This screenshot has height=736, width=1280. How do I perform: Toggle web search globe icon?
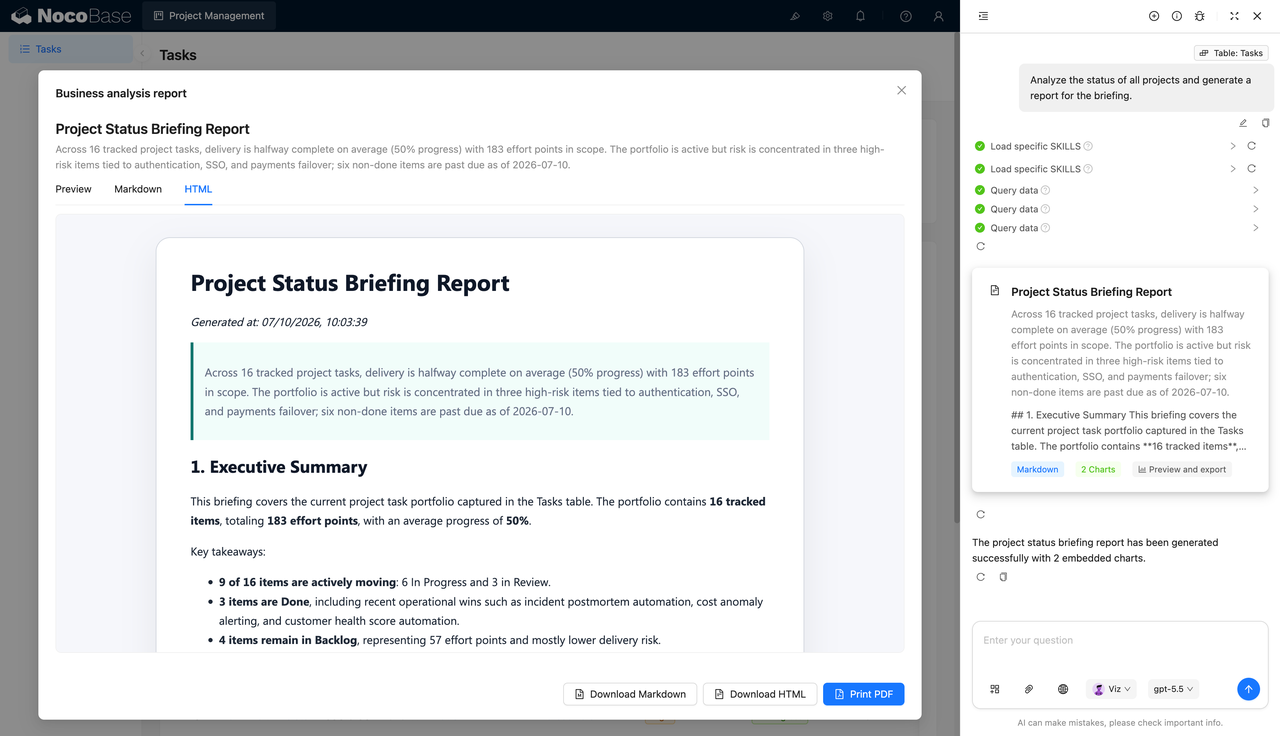pyautogui.click(x=1063, y=689)
